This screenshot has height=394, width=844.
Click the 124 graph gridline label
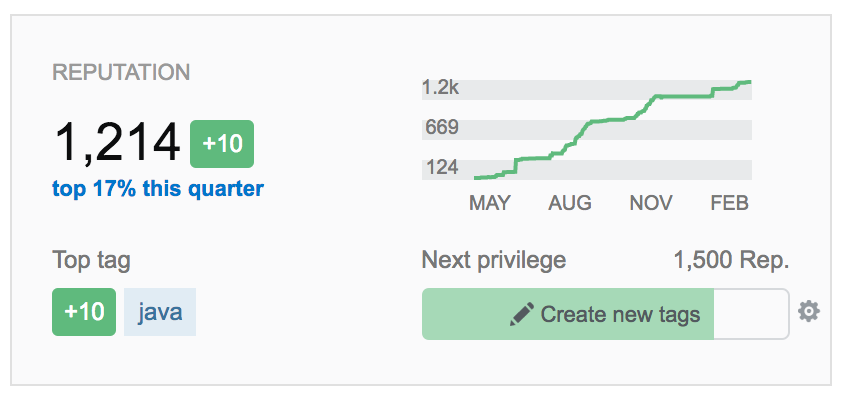442,167
